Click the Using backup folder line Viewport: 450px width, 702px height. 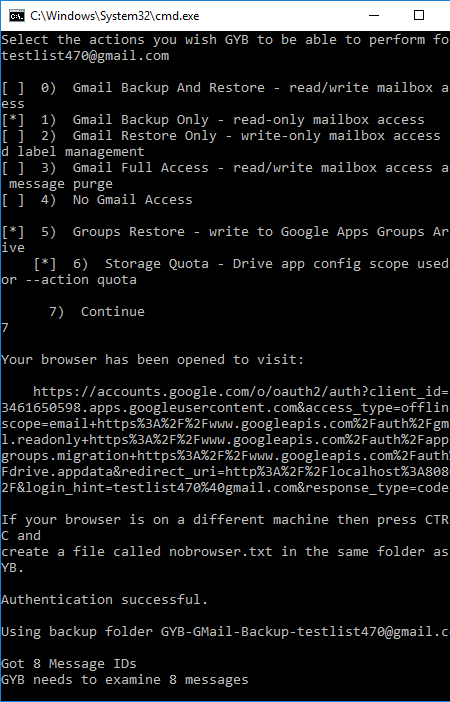click(225, 632)
